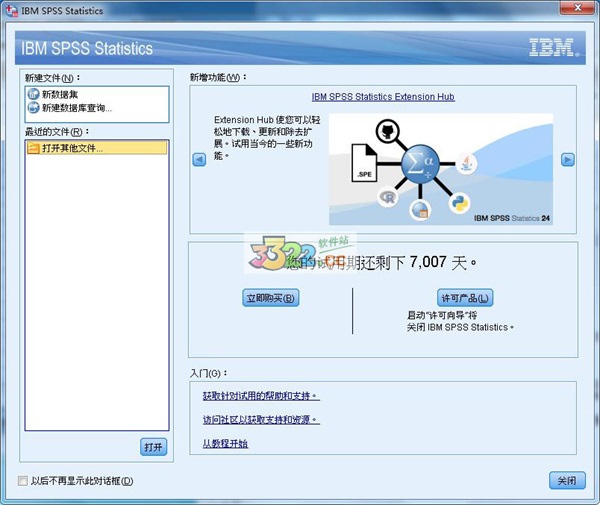Screen dimensions: 600x505
Task: Select 新数据集 text in the new files list
Action: [x=60, y=94]
